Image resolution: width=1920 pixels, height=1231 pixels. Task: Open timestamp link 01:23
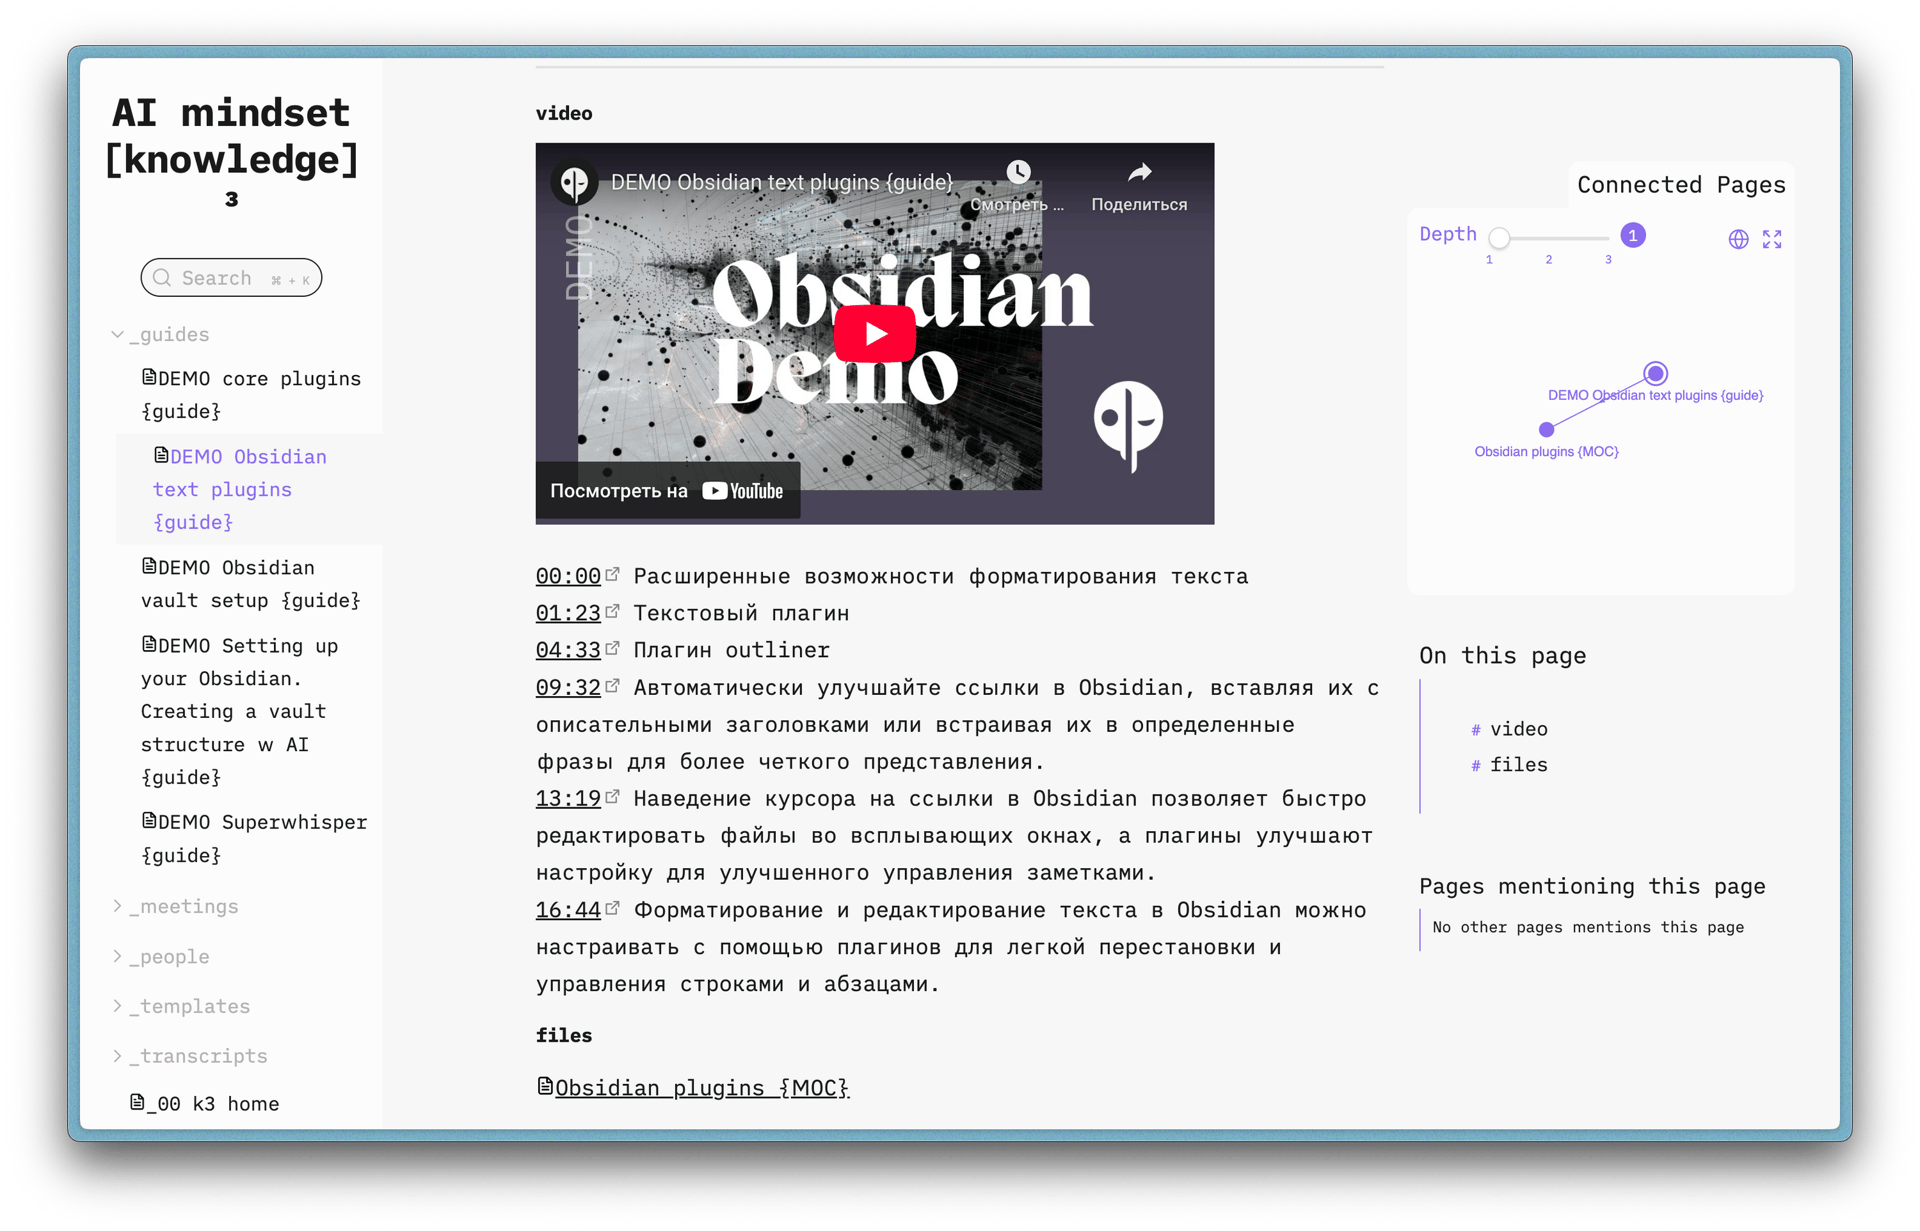click(x=568, y=613)
